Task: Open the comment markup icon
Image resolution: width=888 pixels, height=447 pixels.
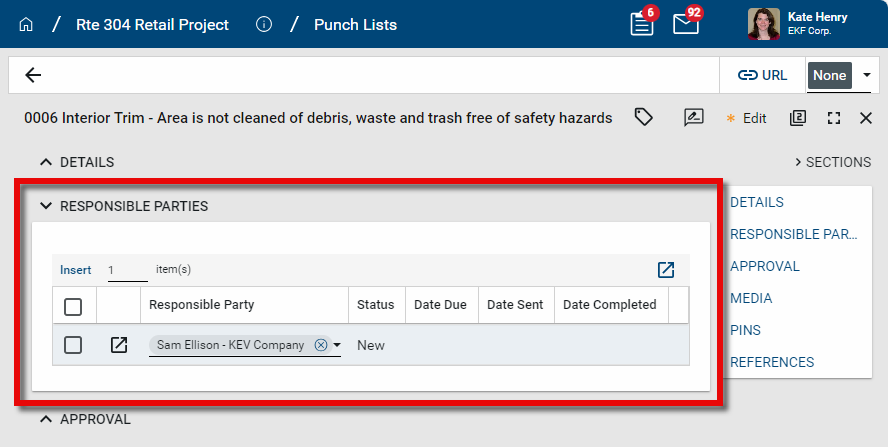Action: pos(694,118)
